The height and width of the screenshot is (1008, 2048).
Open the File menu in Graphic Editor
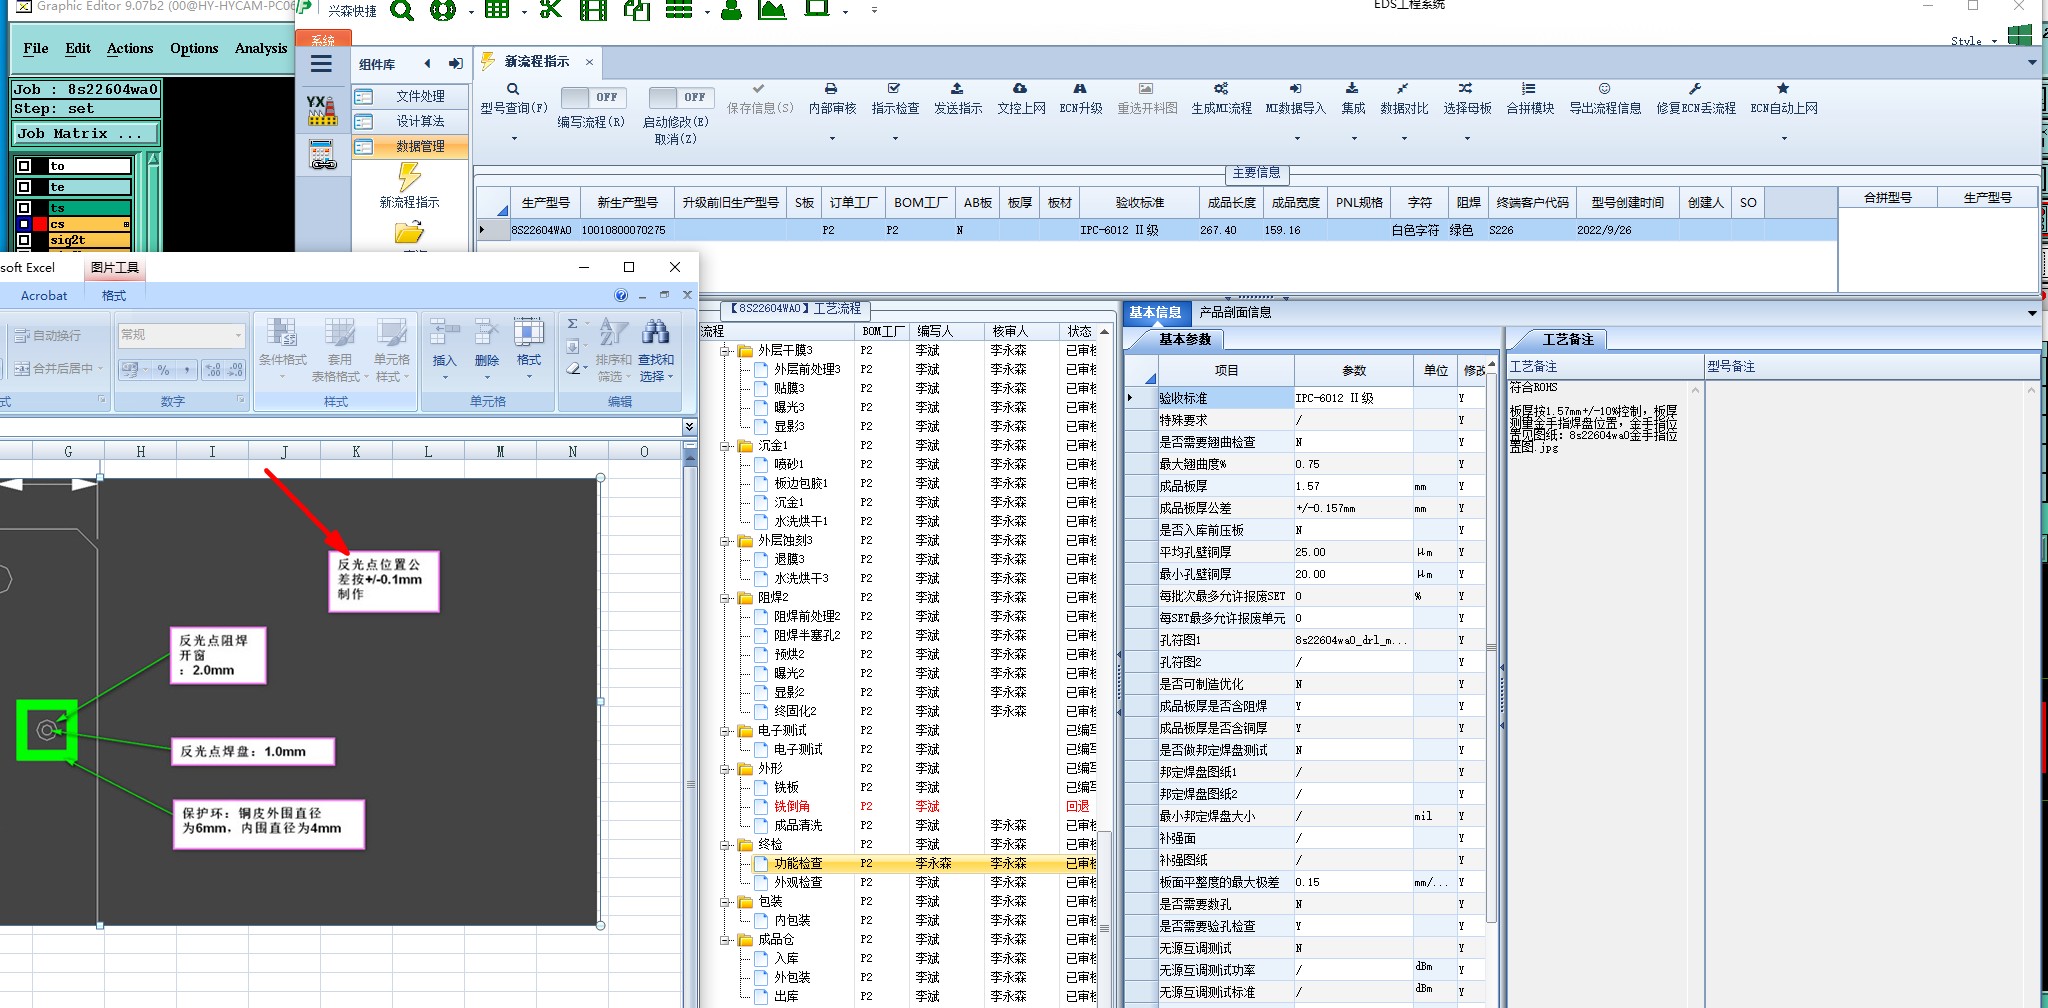coord(36,48)
